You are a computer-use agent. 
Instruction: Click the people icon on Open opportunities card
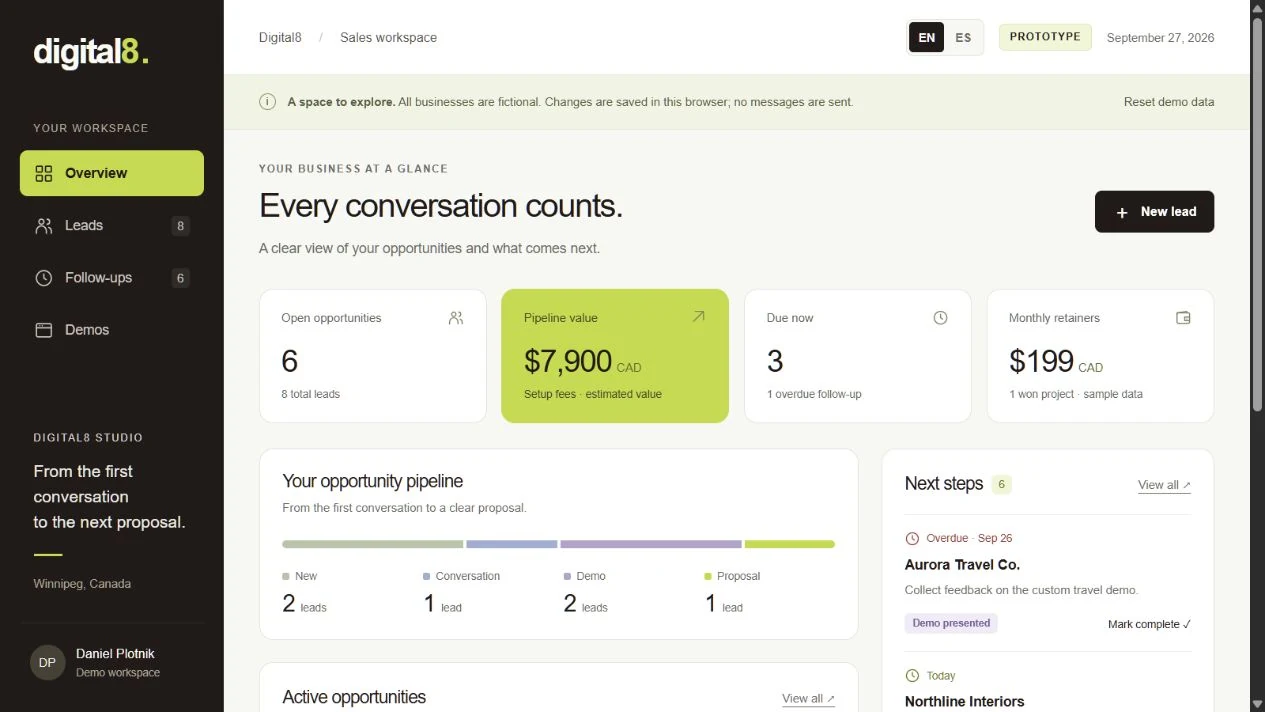coord(456,318)
